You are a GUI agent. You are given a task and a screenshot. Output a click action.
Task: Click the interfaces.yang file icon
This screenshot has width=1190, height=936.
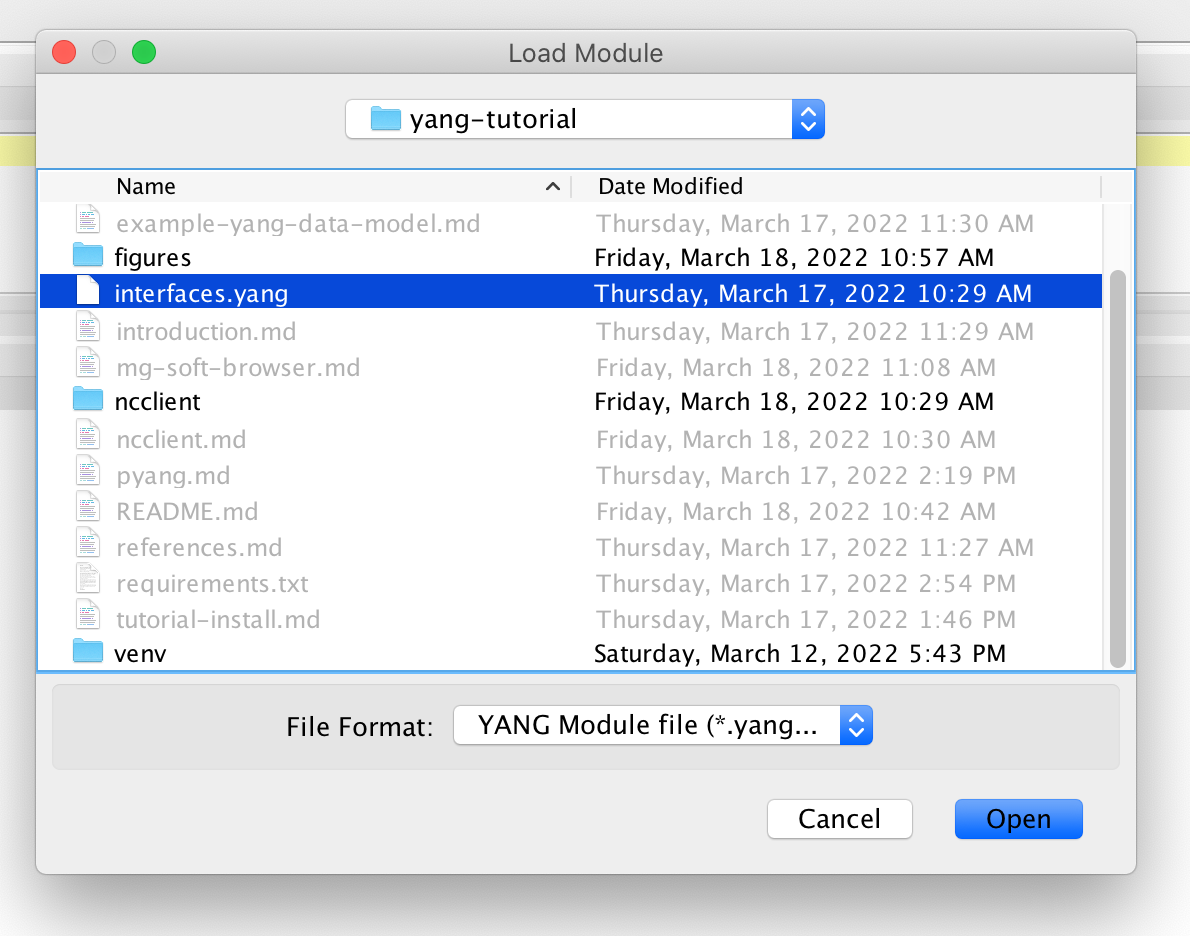[x=88, y=292]
